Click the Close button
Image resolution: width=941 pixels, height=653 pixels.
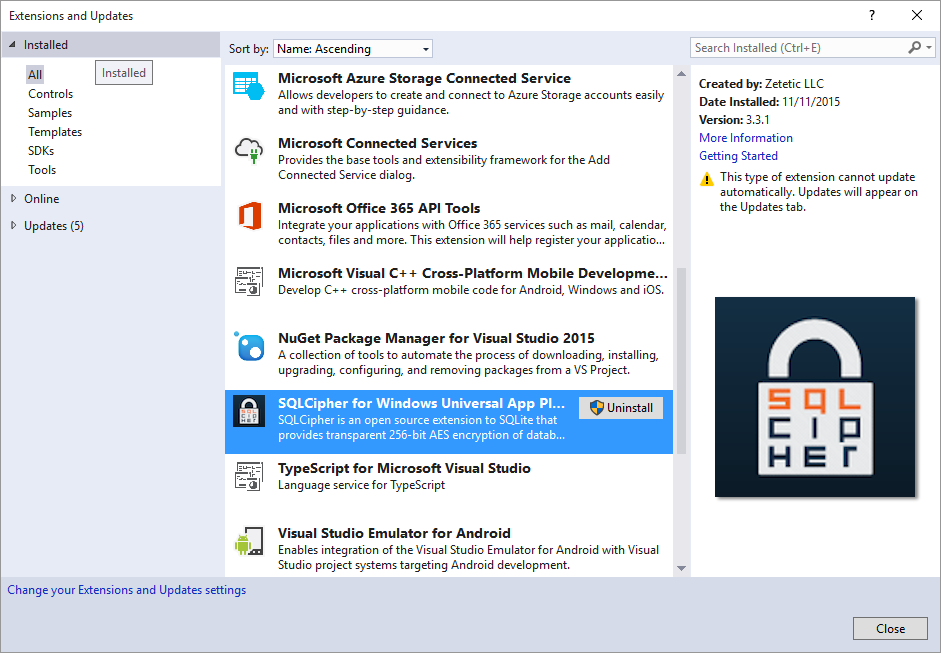890,628
